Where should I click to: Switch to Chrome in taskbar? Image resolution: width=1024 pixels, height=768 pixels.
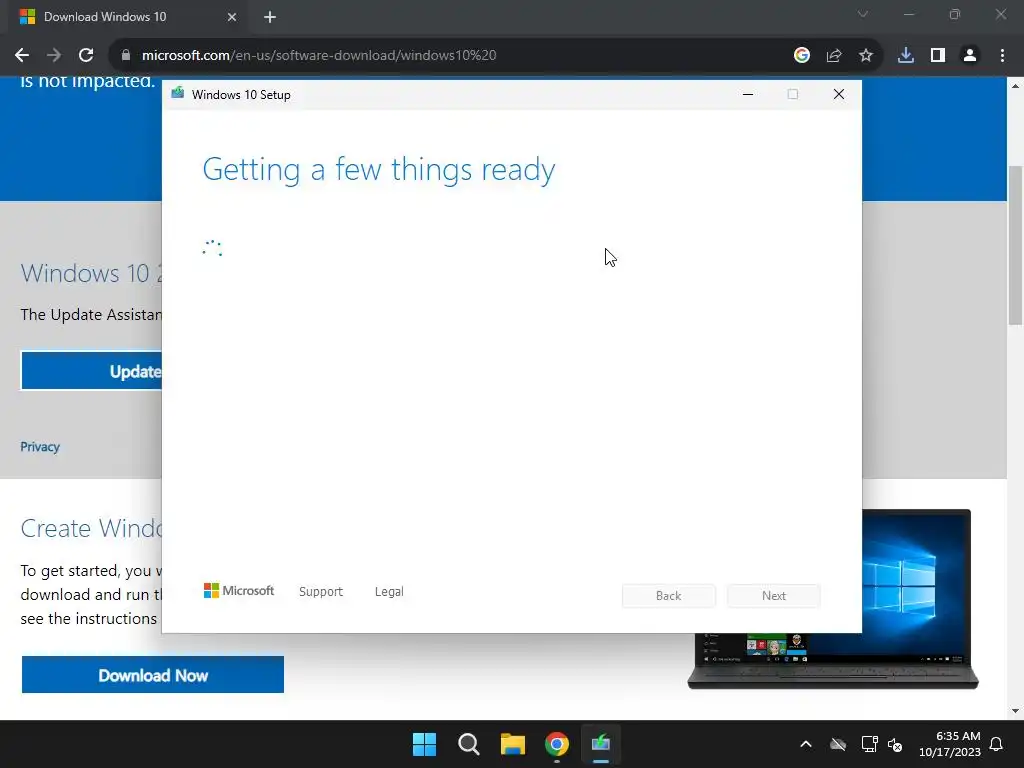[557, 744]
